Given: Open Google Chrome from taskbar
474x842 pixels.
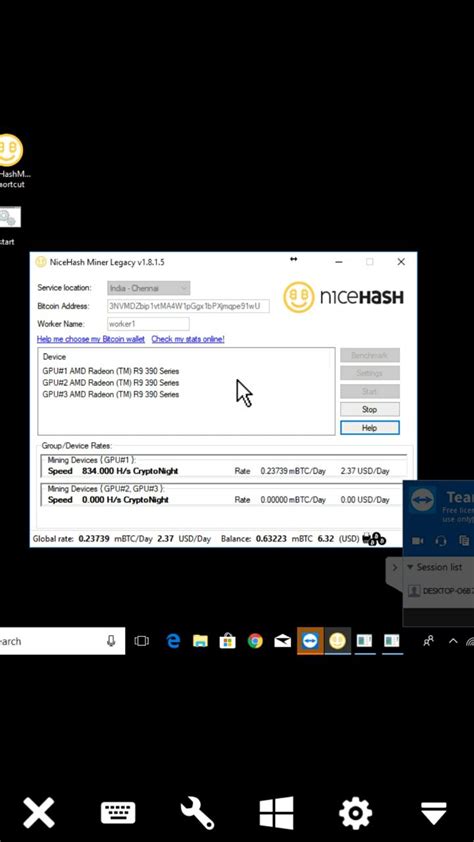Looking at the screenshot, I should coord(255,641).
